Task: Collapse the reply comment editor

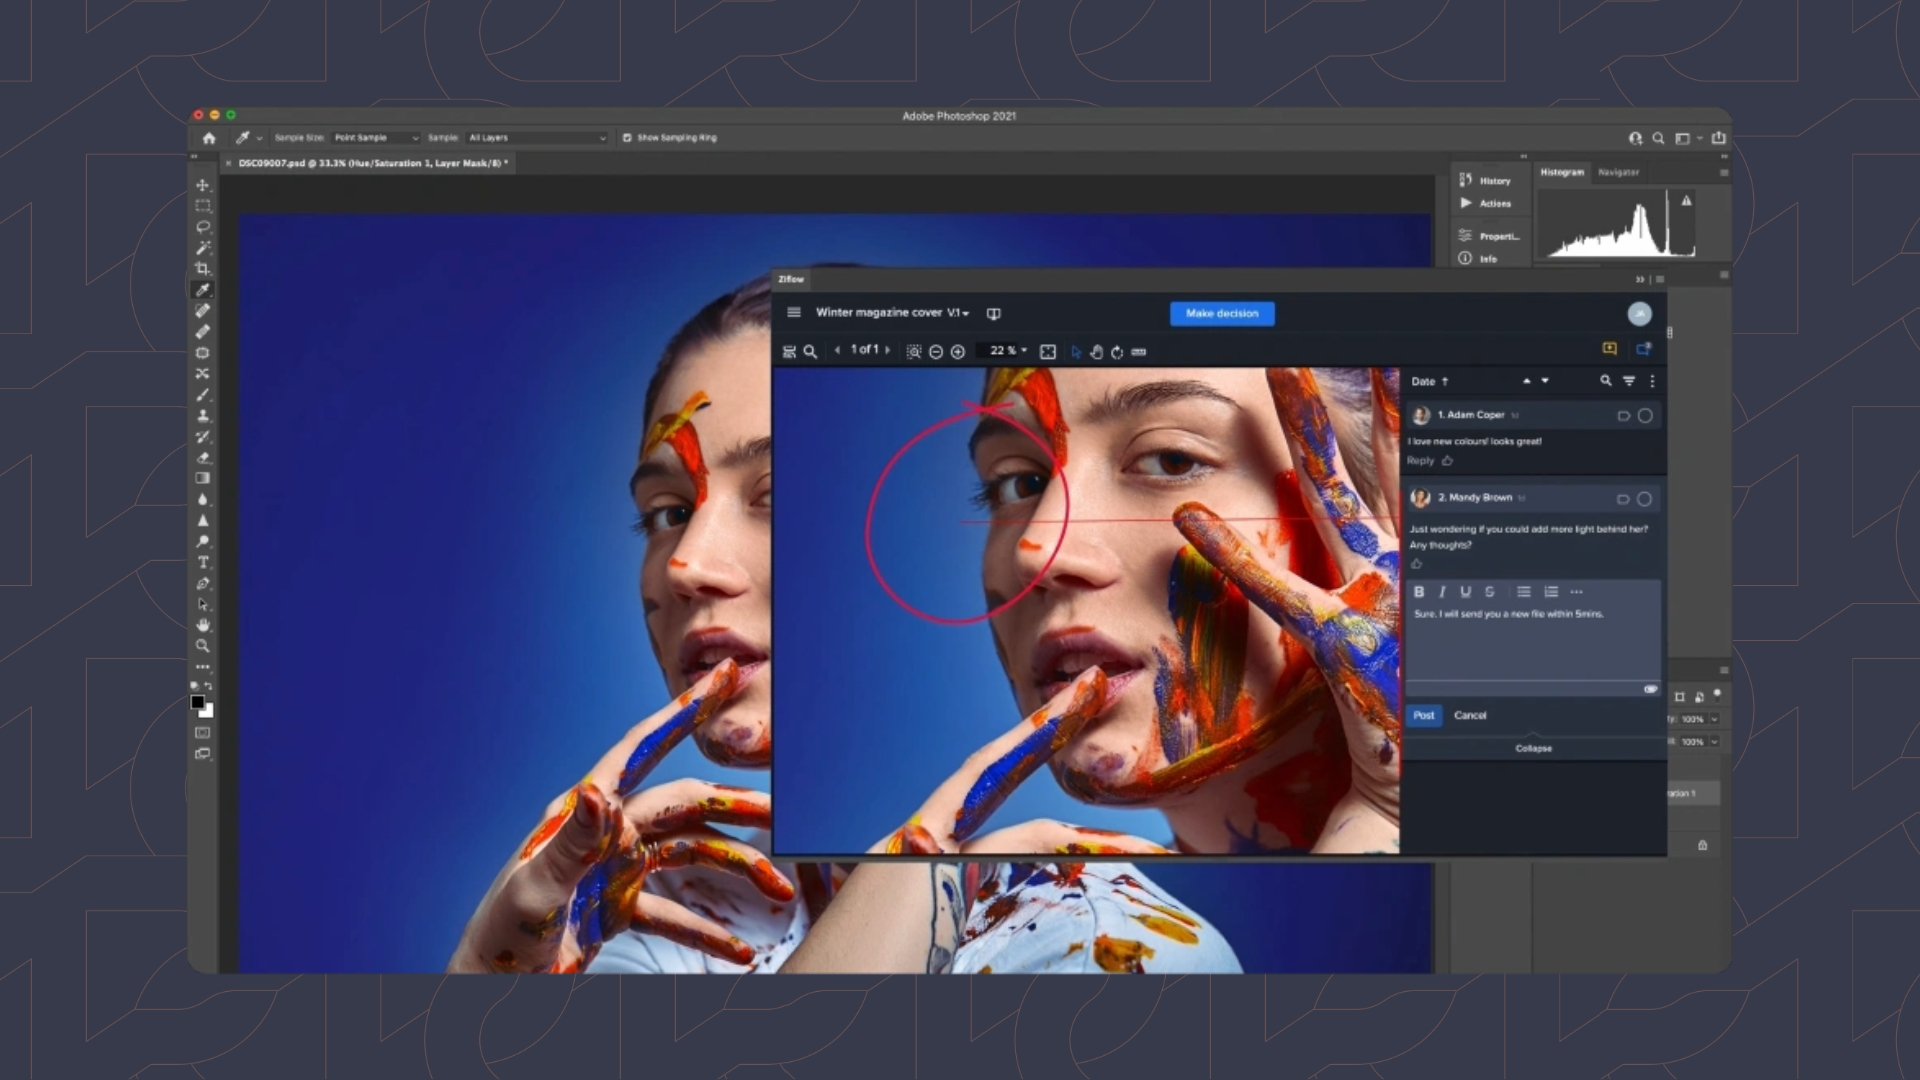Action: 1533,748
